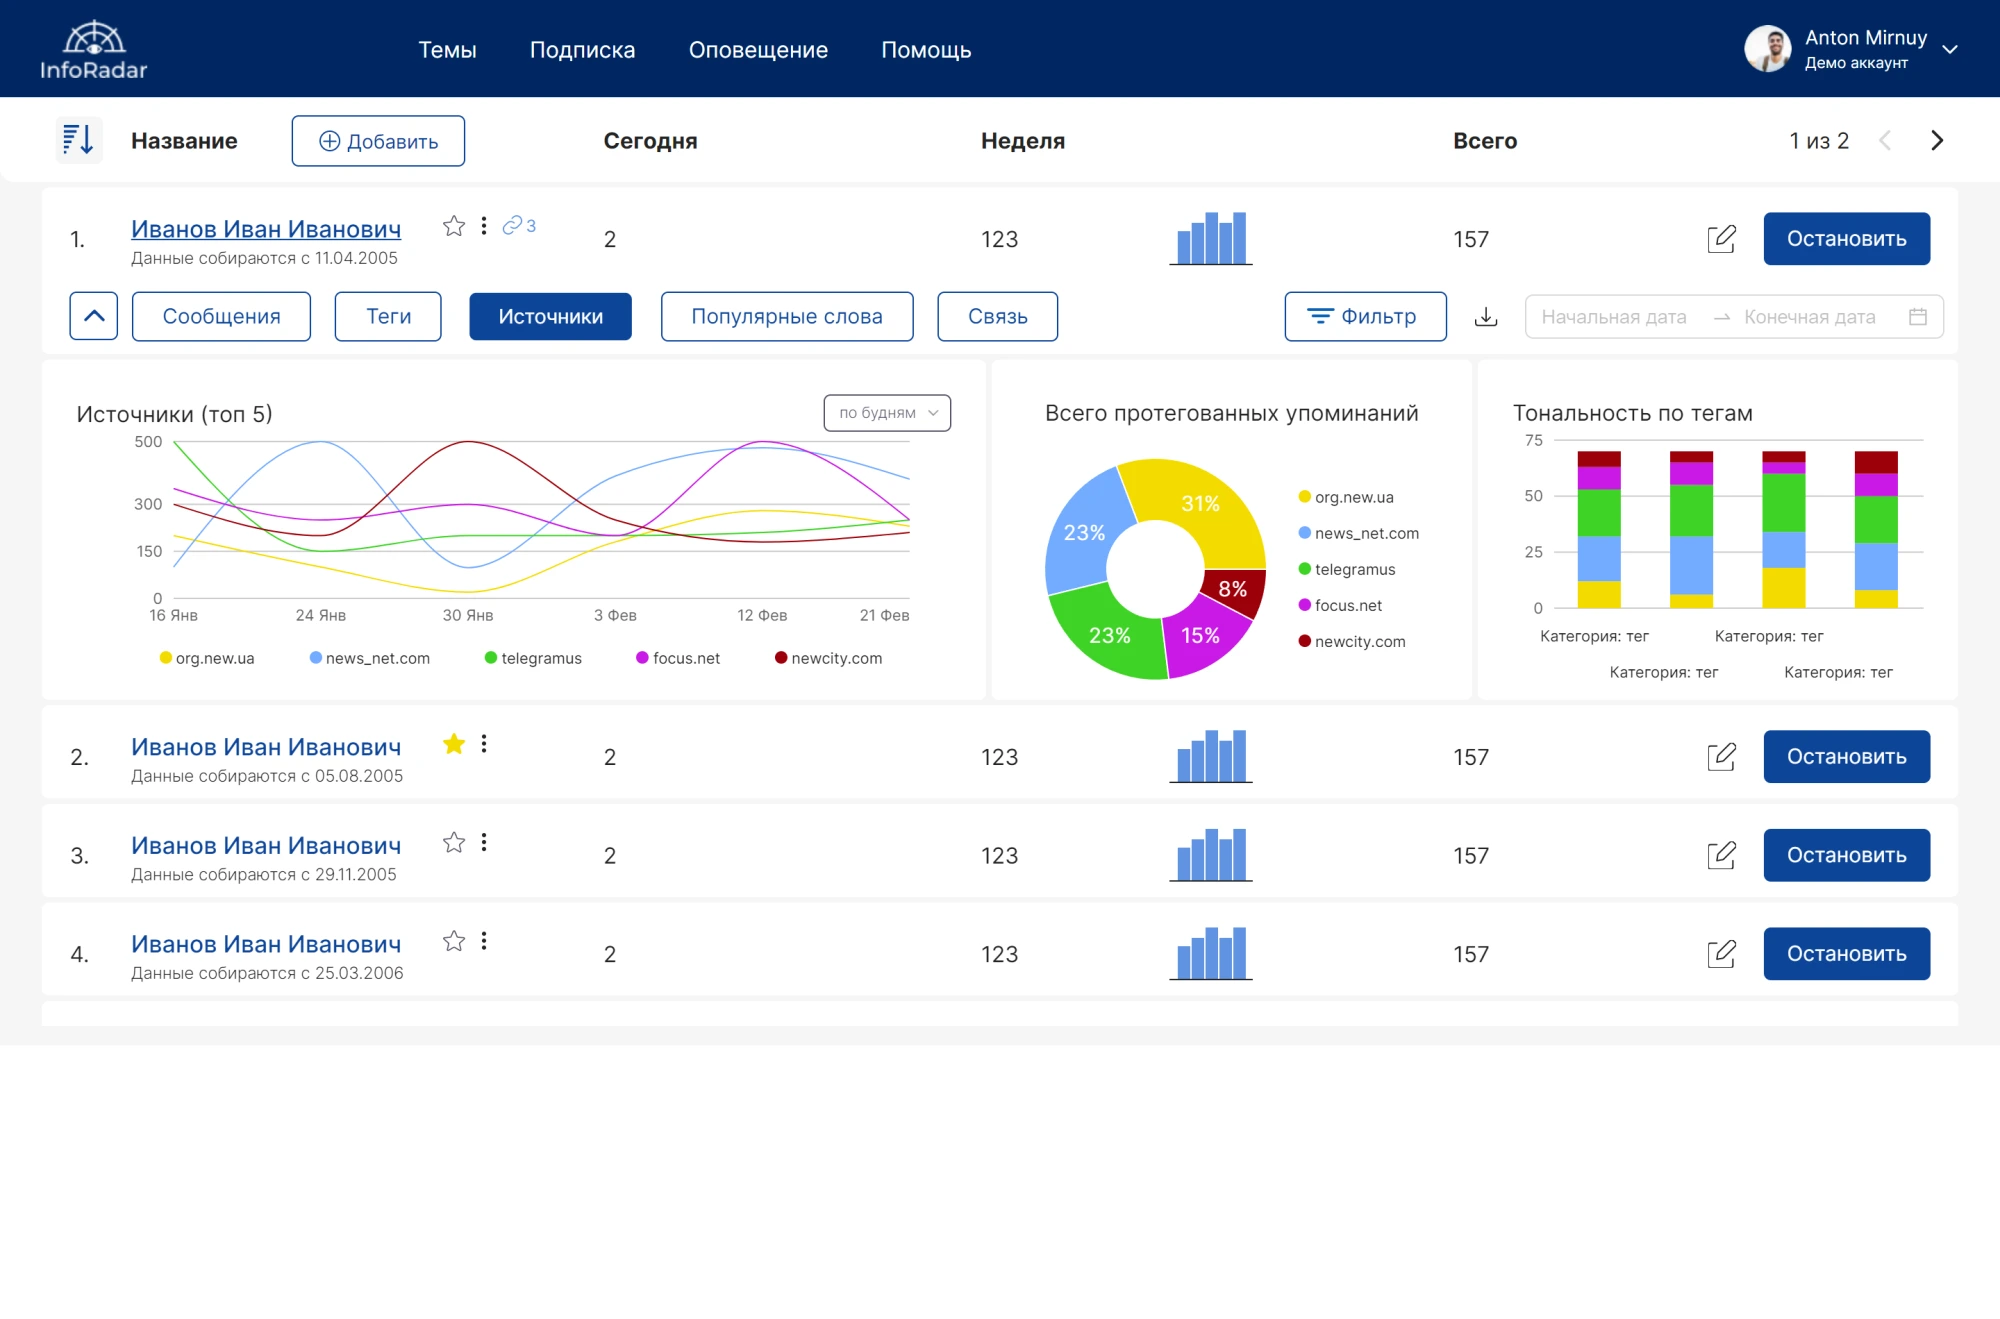The image size is (2000, 1319).
Task: Open three-dot menu of second entry
Action: click(x=484, y=744)
